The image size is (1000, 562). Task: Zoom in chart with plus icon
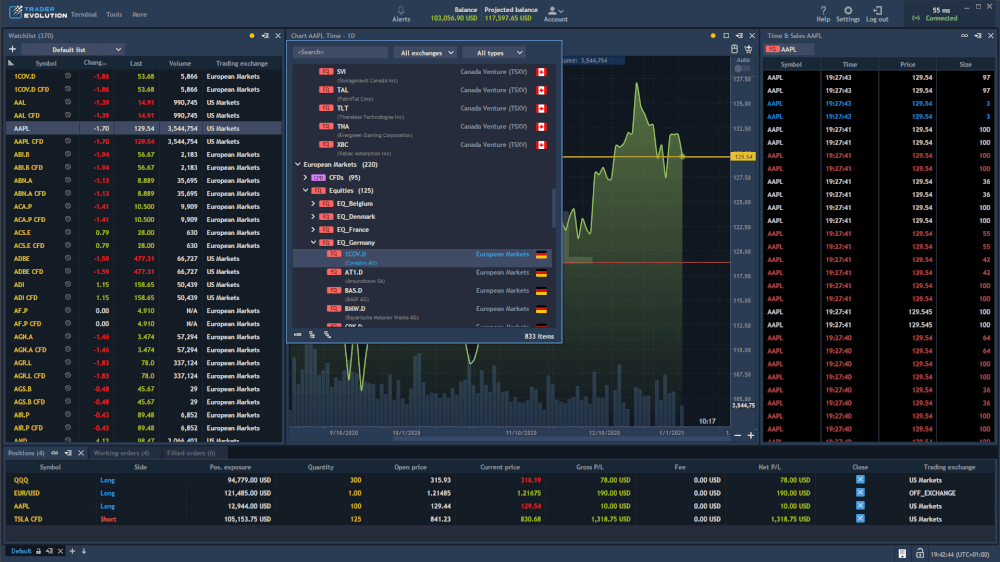click(751, 436)
